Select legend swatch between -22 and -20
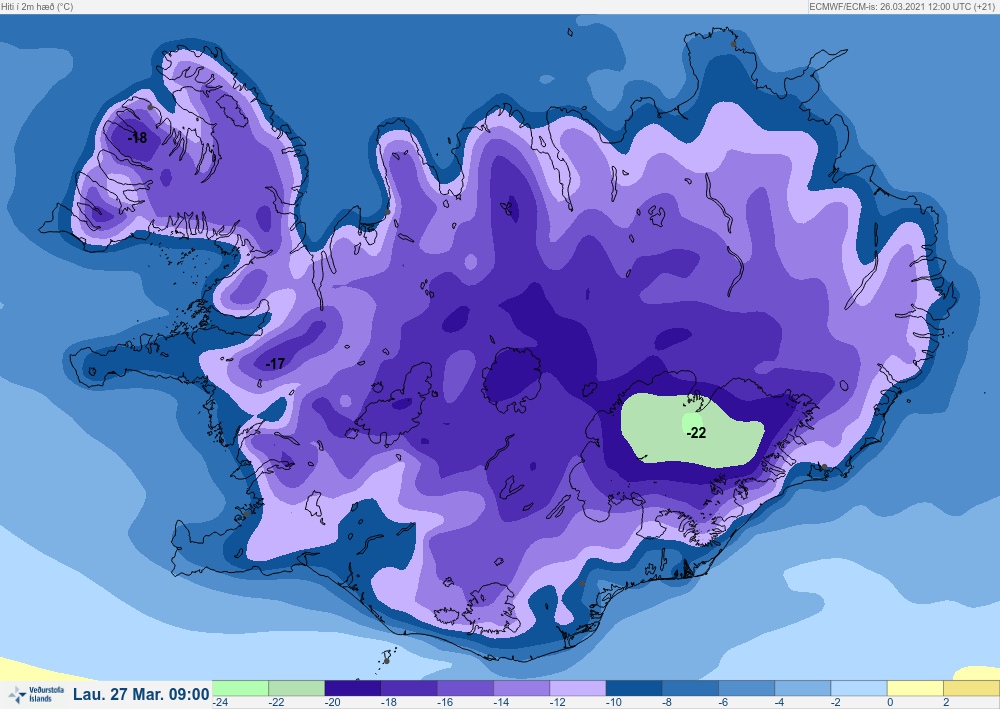The image size is (1000, 709). [x=297, y=688]
